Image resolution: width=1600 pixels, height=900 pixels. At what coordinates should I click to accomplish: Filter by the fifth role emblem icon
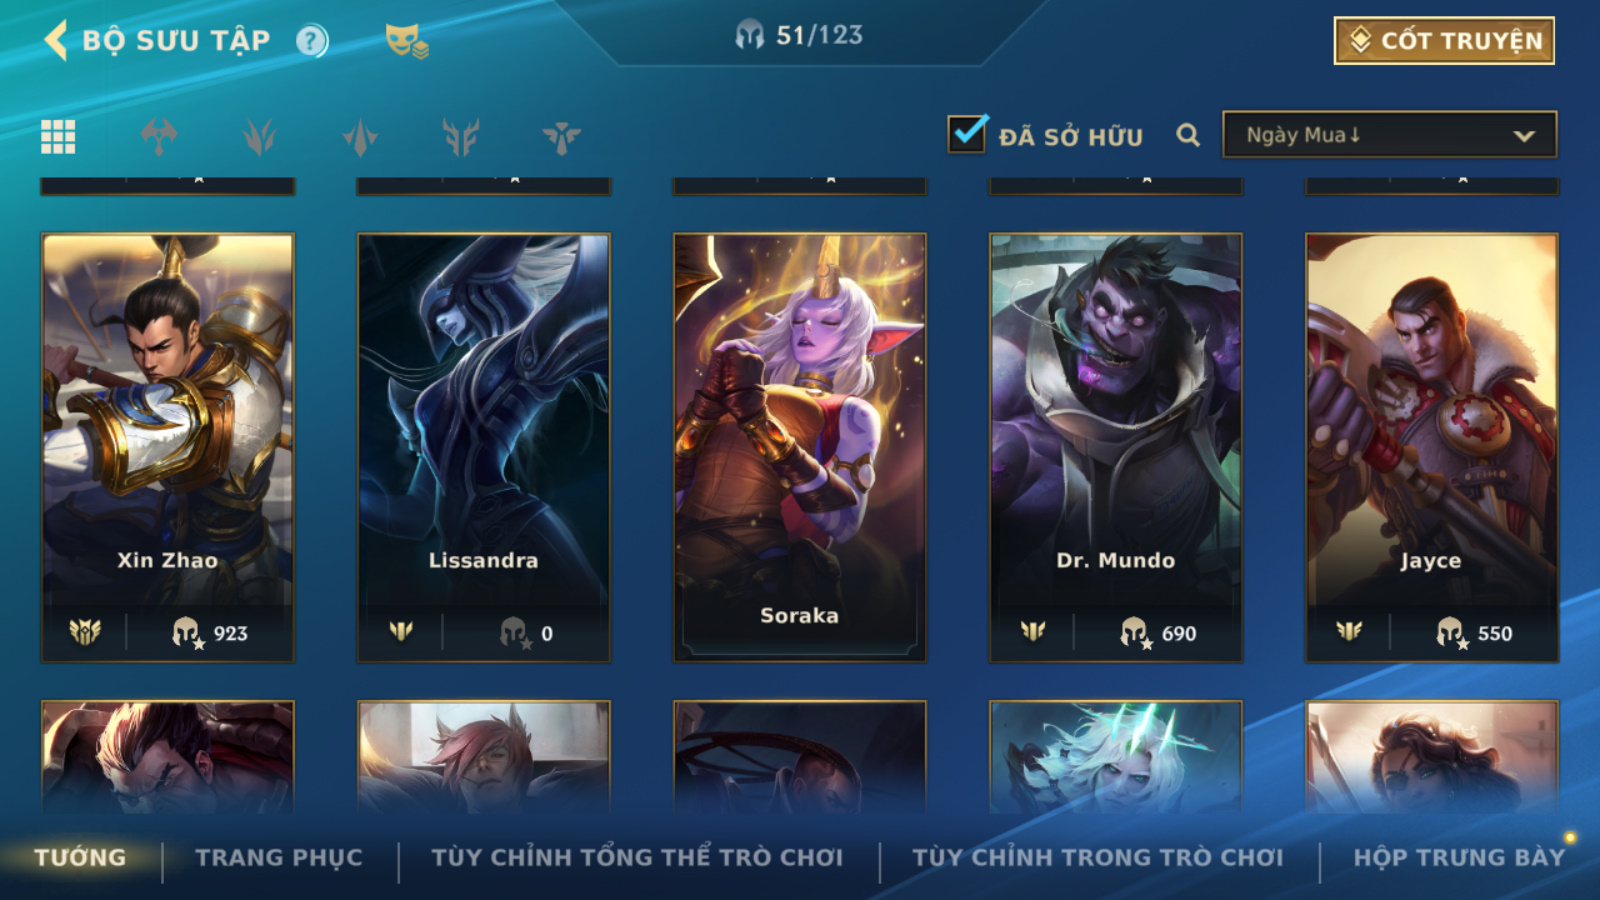[562, 137]
